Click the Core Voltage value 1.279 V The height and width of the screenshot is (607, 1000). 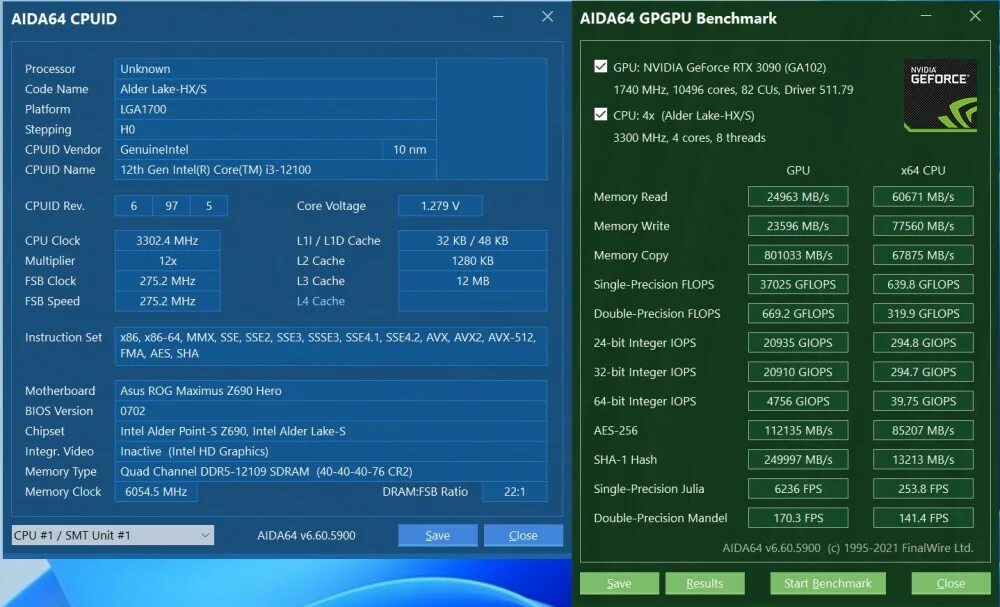click(440, 206)
